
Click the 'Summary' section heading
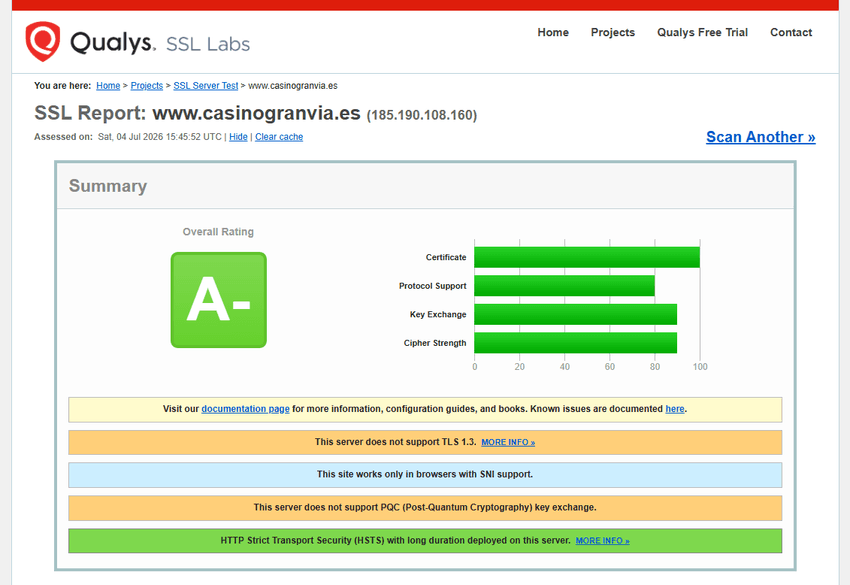click(x=108, y=186)
